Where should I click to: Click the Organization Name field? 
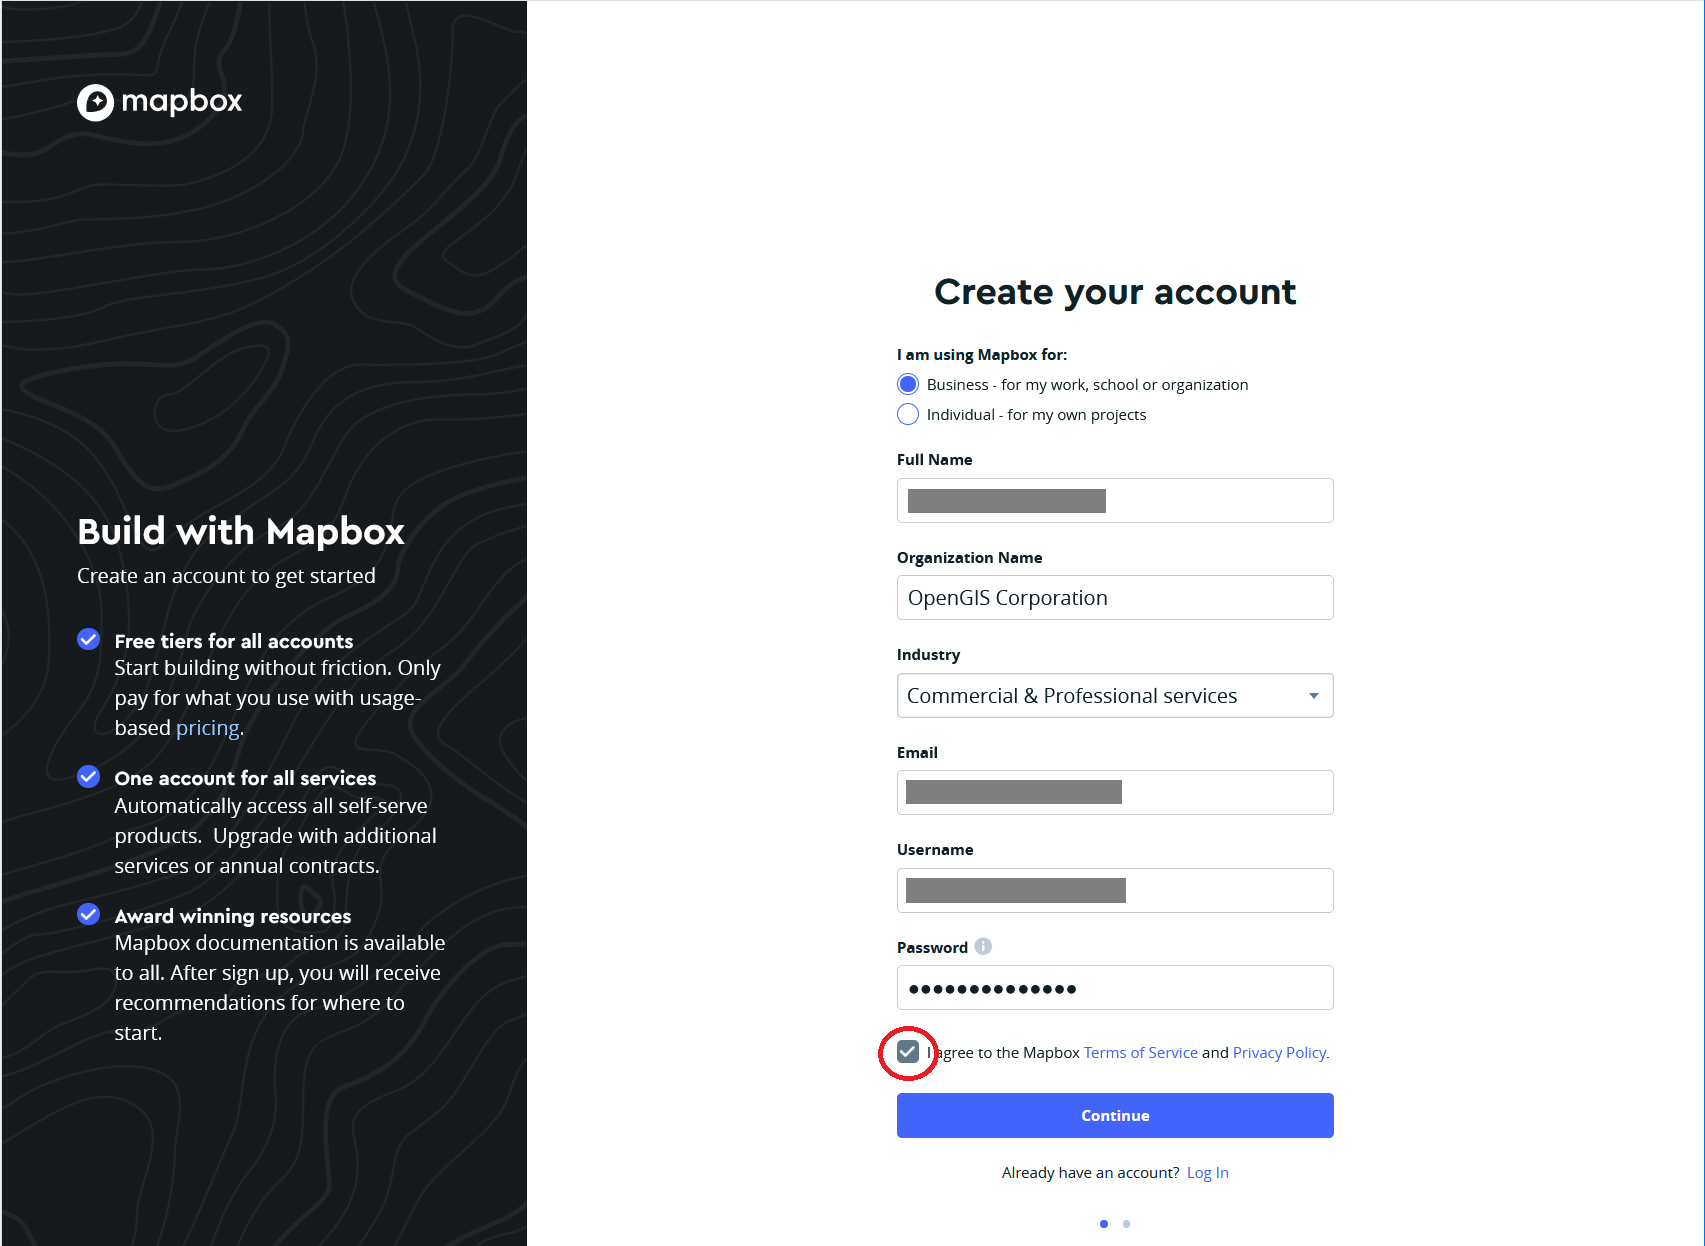coord(1115,598)
